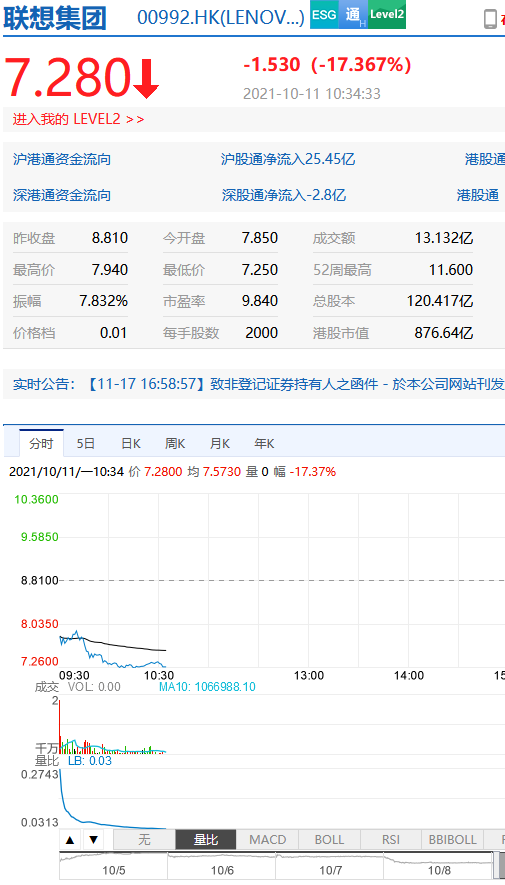505x885 pixels.
Task: Click the current price 7.280
Action: pyautogui.click(x=68, y=77)
